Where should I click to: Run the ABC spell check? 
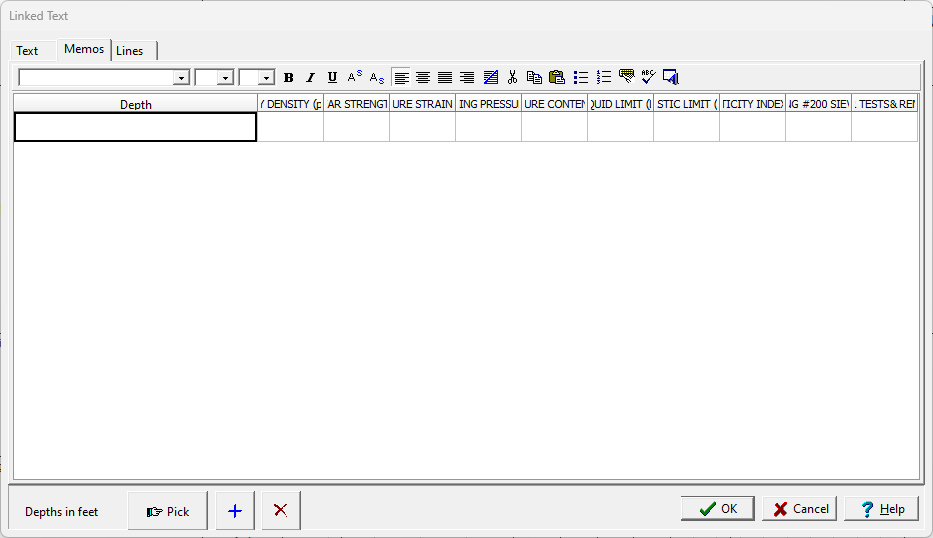point(648,77)
